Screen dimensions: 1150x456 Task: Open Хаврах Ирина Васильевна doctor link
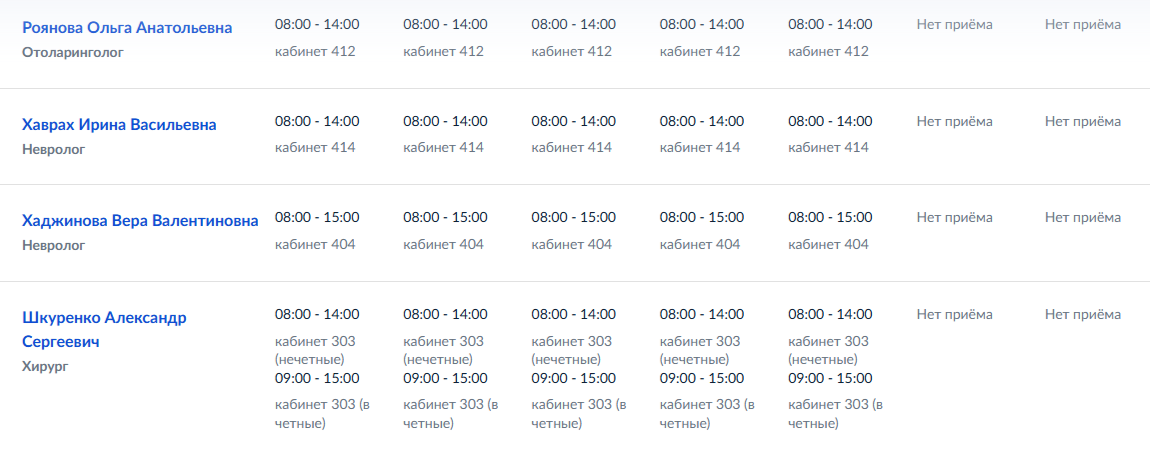pyautogui.click(x=119, y=125)
